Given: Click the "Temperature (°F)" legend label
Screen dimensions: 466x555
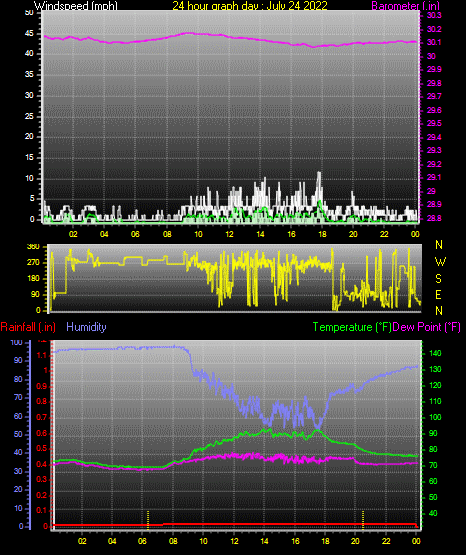Looking at the screenshot, I should point(352,327).
